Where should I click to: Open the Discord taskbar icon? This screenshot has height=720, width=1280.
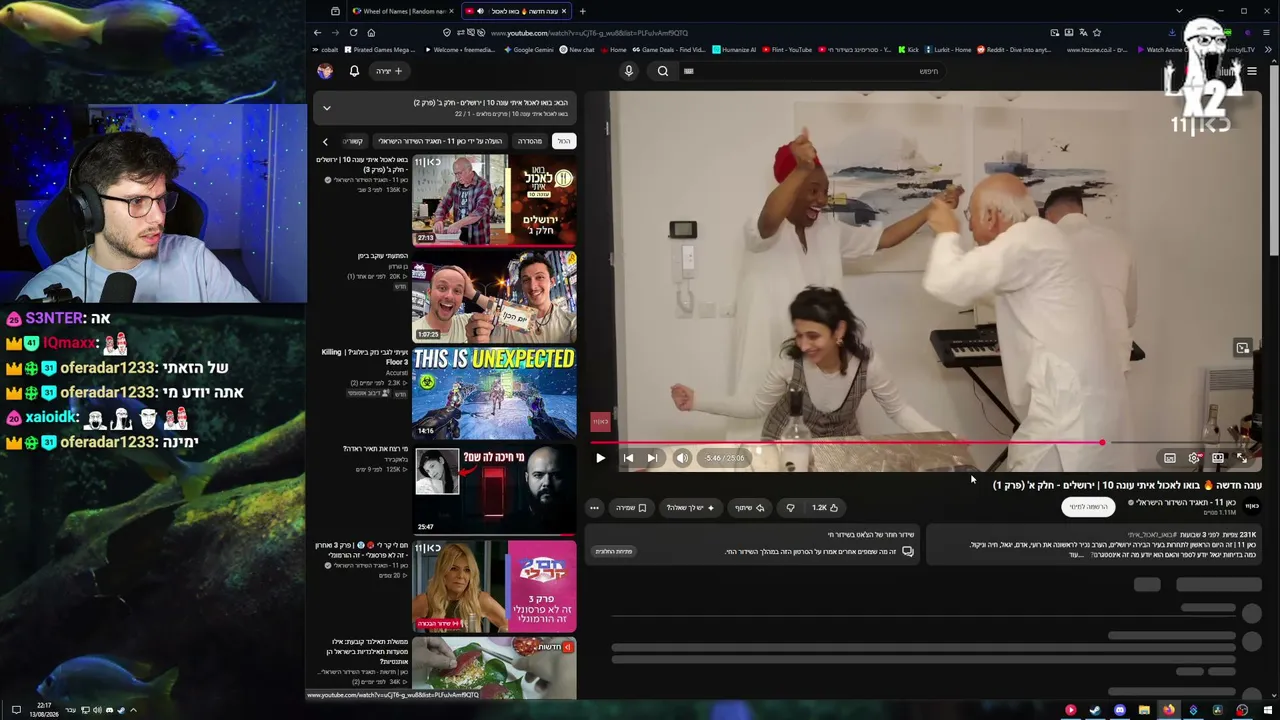pos(1119,710)
